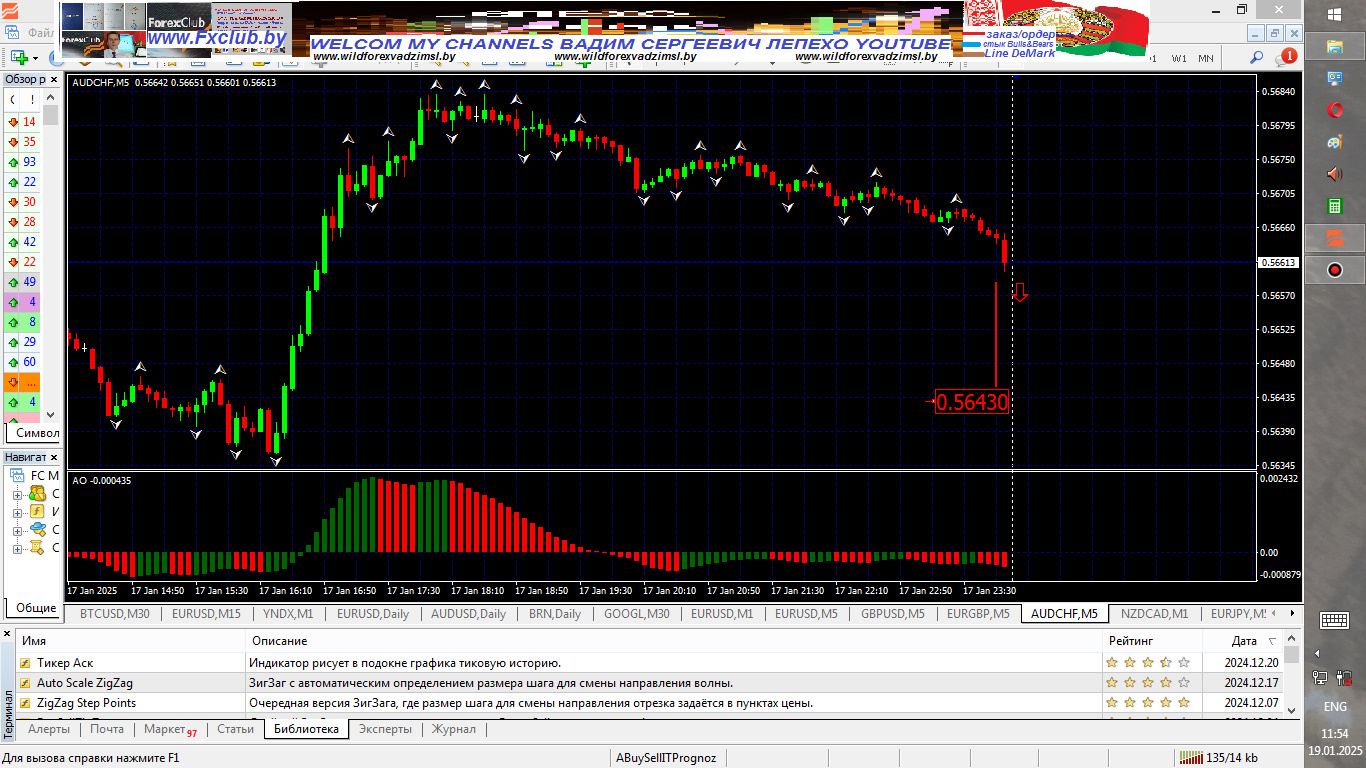Open the search magnifier in the toolbar
Screen dimensions: 1366x768
pyautogui.click(x=1255, y=58)
